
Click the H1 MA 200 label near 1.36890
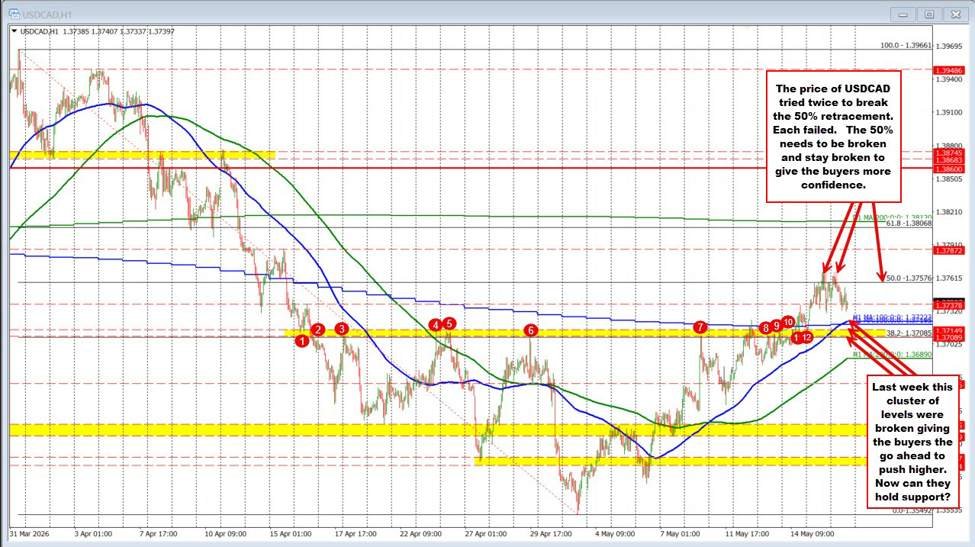892,355
